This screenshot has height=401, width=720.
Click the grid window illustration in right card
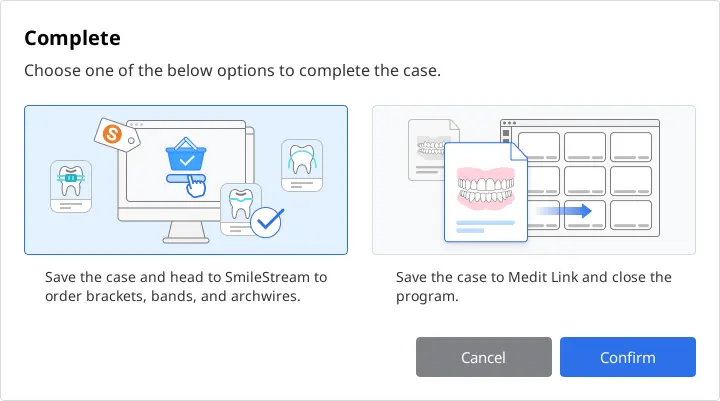pyautogui.click(x=580, y=178)
